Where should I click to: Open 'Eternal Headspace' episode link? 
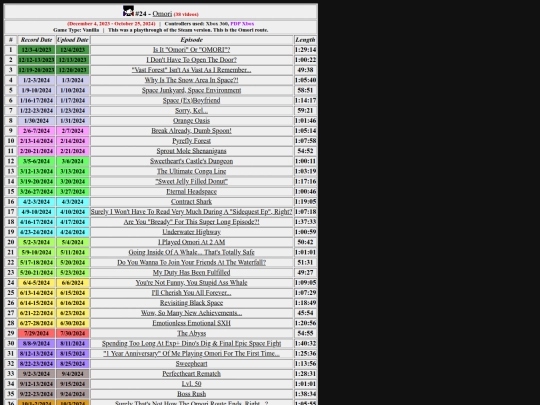tap(191, 192)
